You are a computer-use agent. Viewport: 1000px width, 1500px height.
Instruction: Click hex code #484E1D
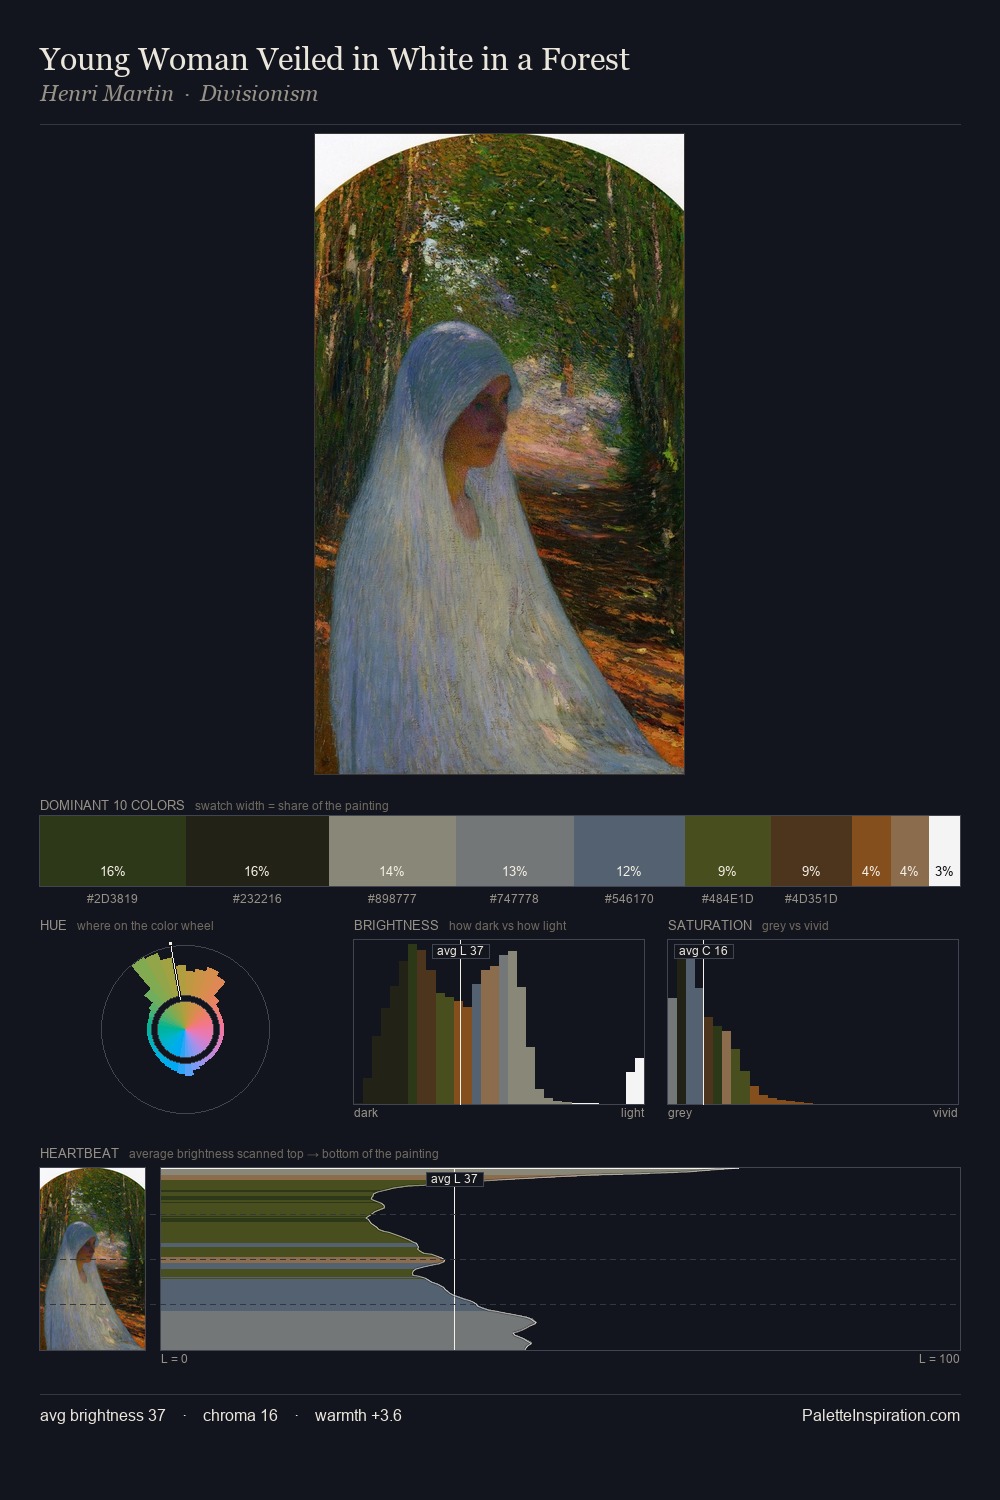coord(728,899)
